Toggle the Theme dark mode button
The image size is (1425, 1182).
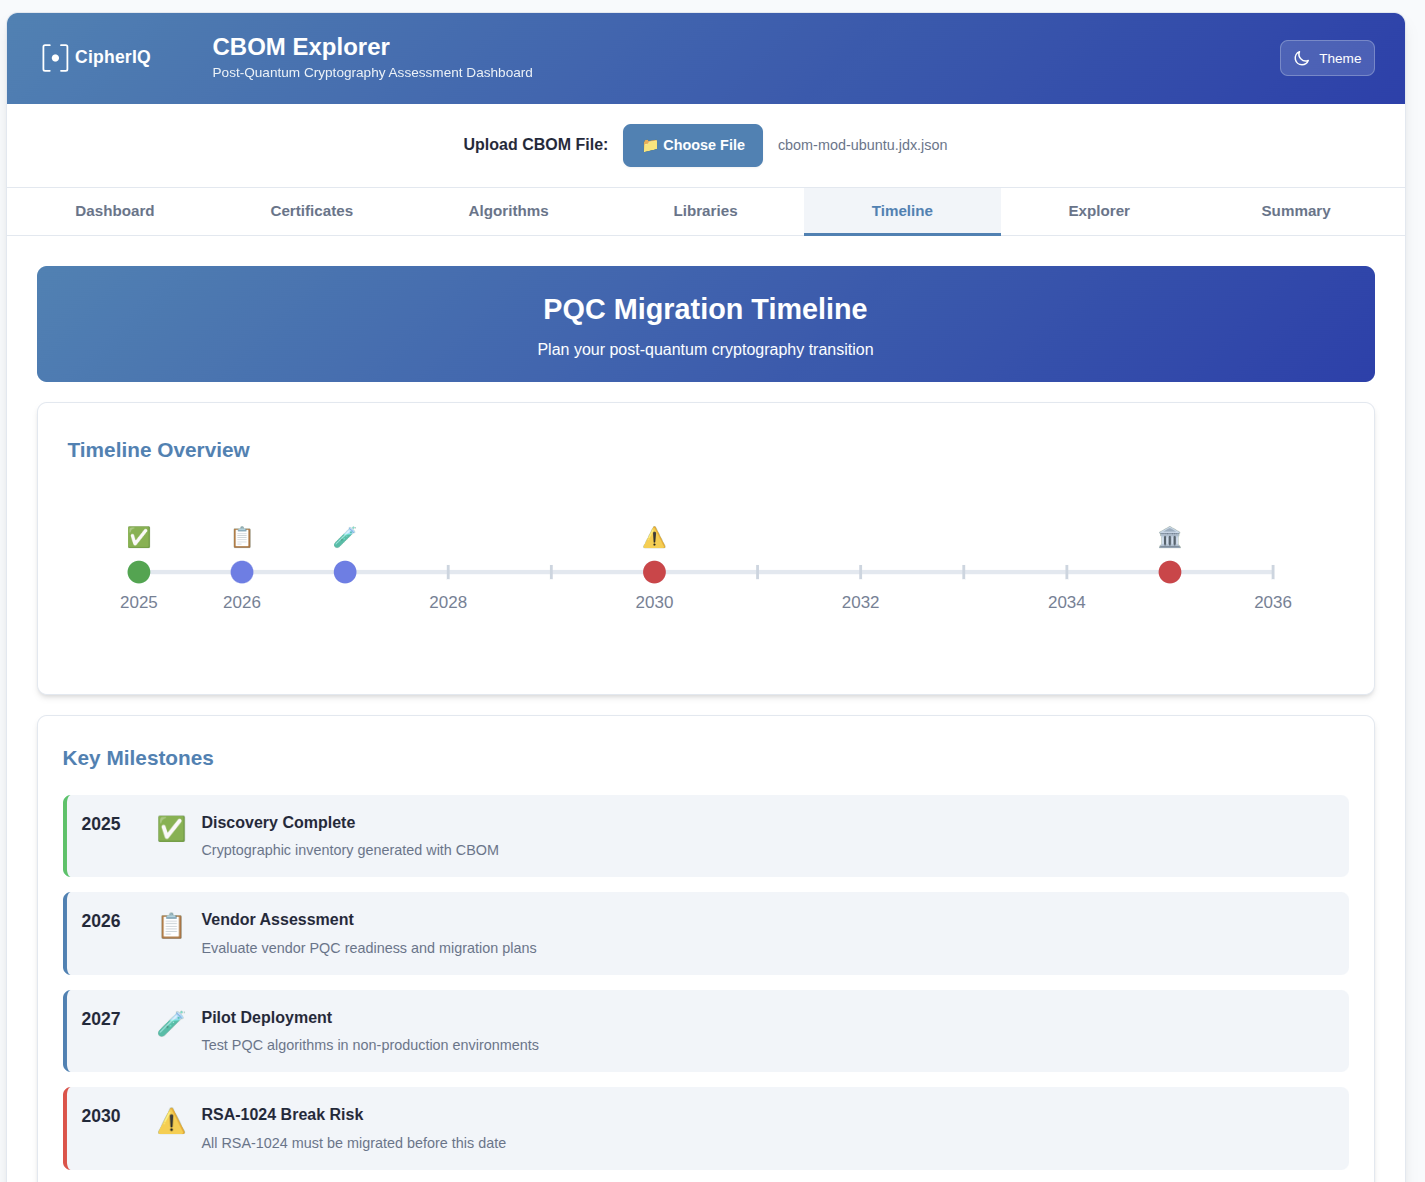tap(1326, 58)
